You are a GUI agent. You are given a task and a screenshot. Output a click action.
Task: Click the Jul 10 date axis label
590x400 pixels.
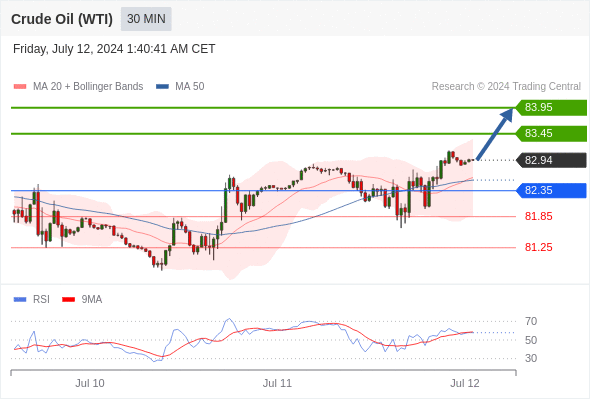(90, 383)
